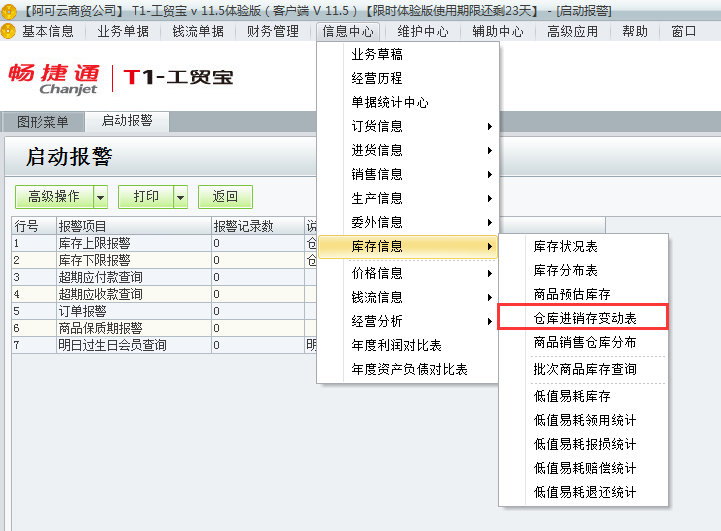Open 低值易耗领用统计 submenu item
Image resolution: width=721 pixels, height=531 pixels.
point(583,420)
